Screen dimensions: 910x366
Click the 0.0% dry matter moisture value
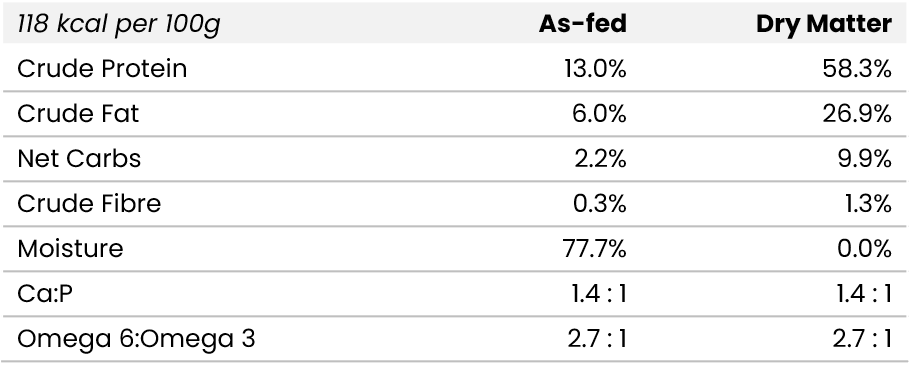(864, 249)
